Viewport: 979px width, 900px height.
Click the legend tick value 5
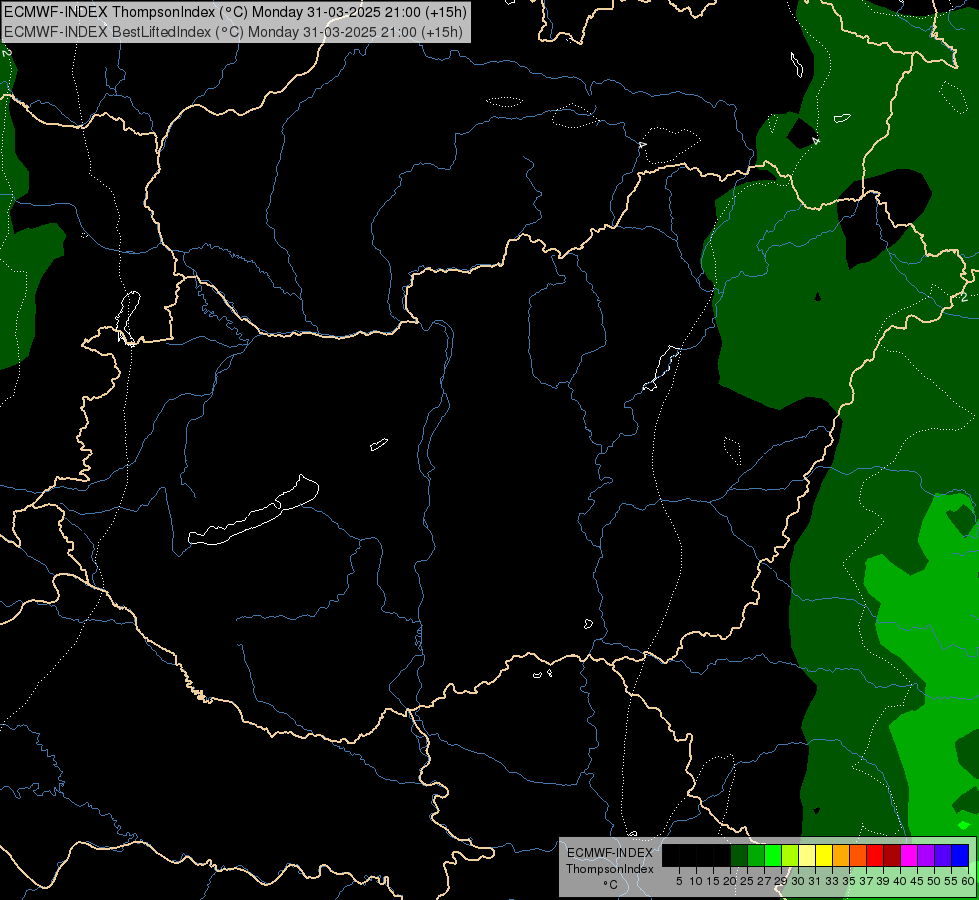(x=679, y=881)
